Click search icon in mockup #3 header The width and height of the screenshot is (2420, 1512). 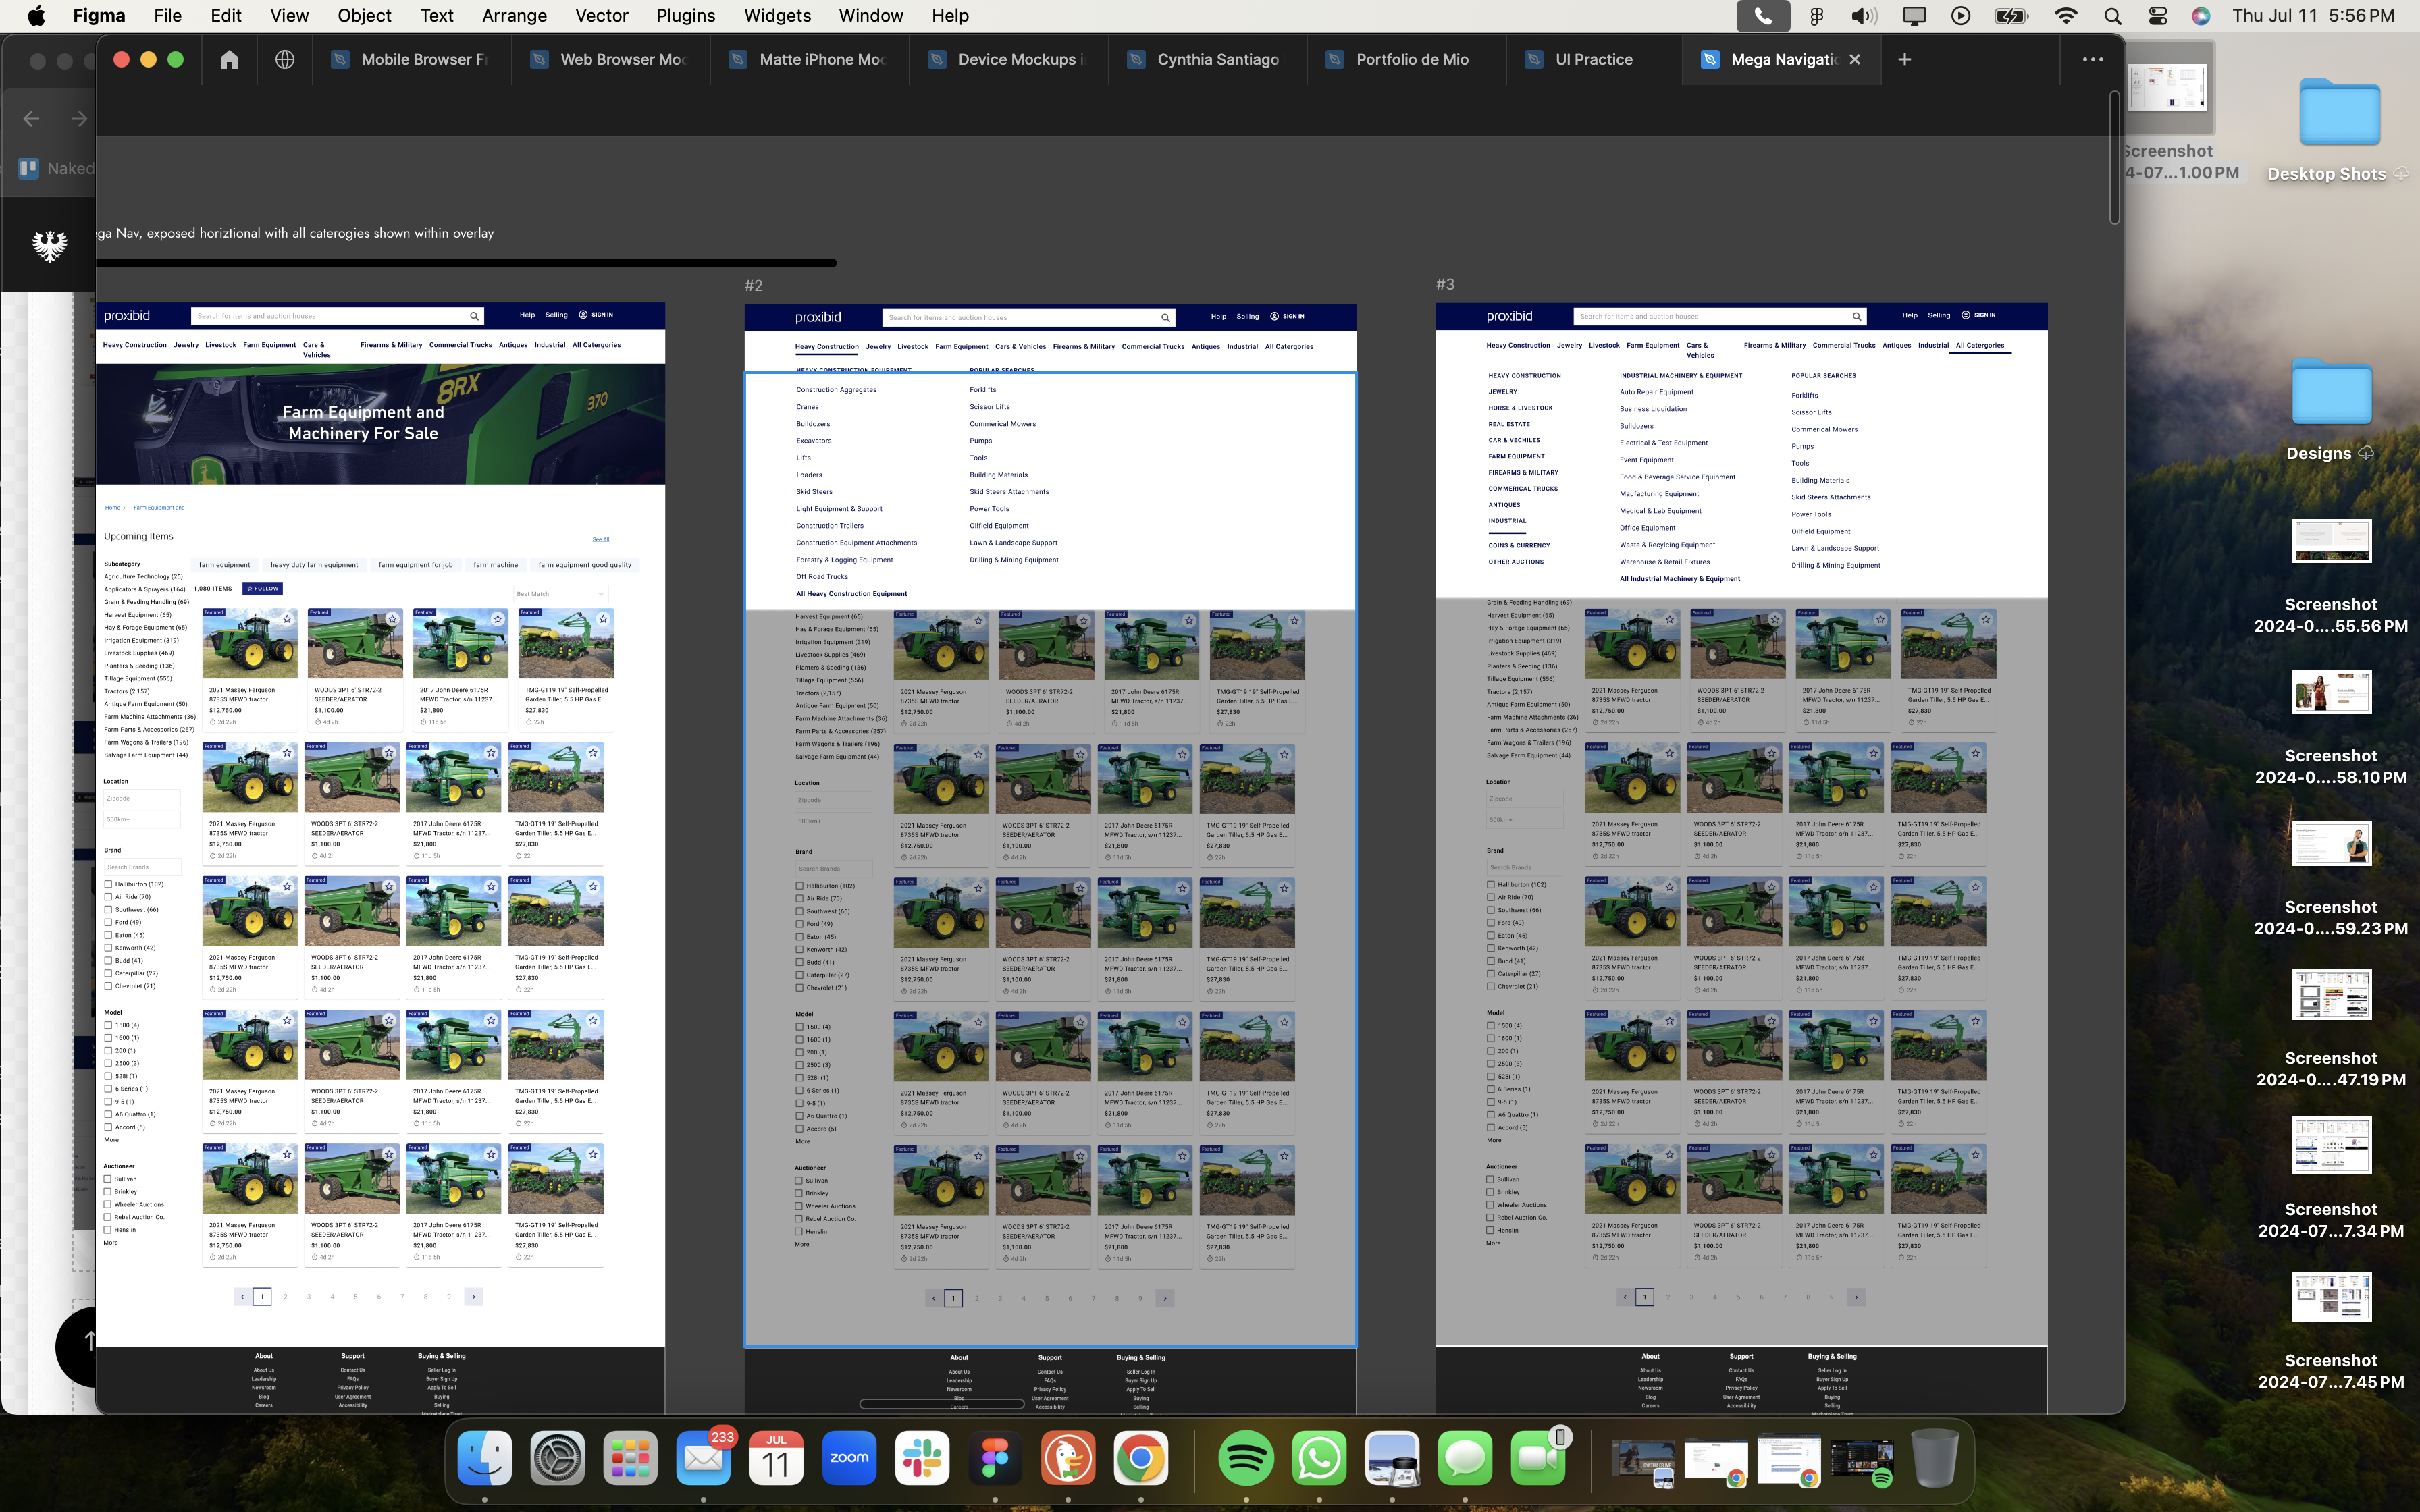[1857, 316]
